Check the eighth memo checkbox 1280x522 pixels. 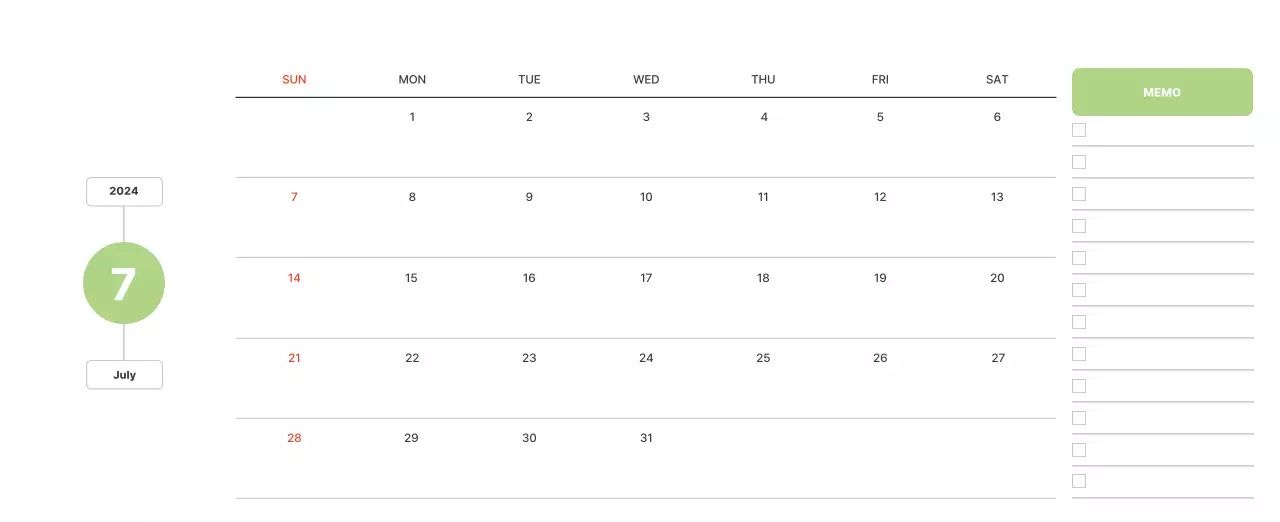pyautogui.click(x=1079, y=354)
